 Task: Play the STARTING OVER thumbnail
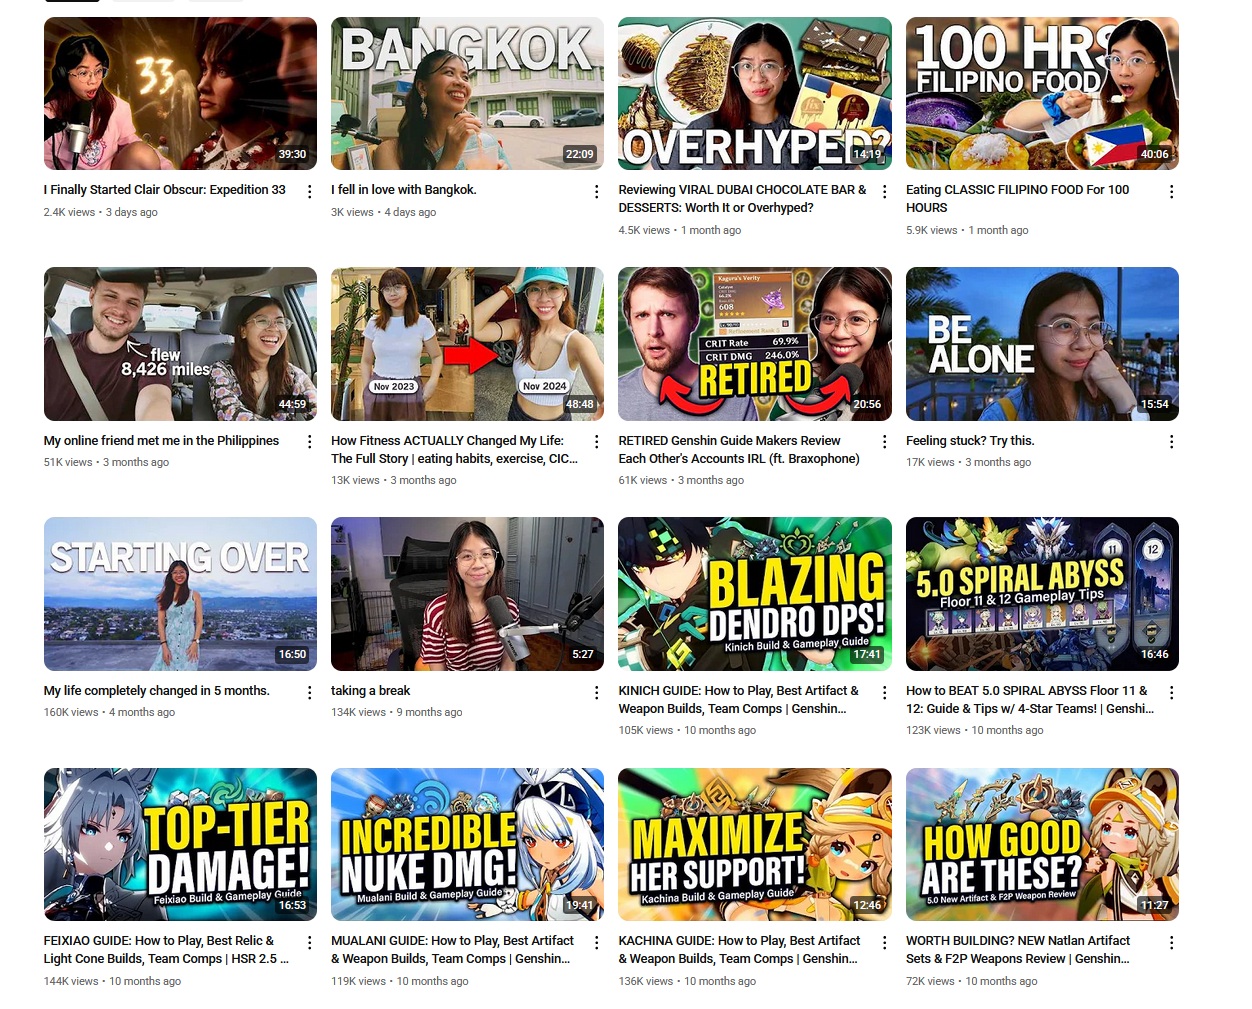pos(180,594)
